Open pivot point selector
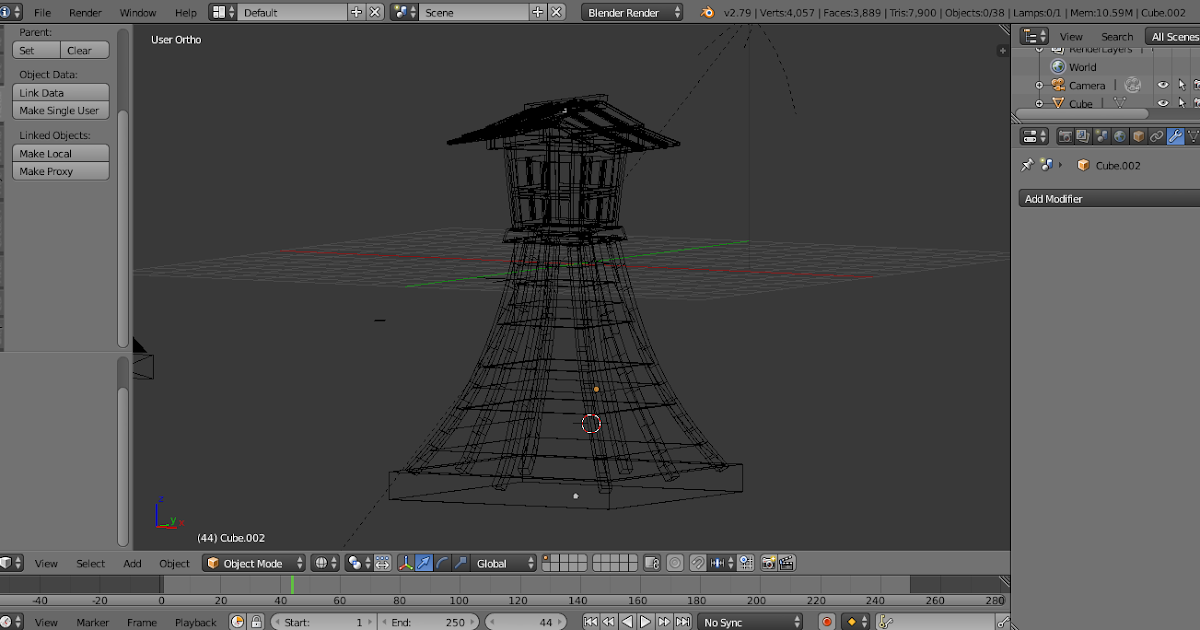1200x630 pixels. click(x=359, y=564)
